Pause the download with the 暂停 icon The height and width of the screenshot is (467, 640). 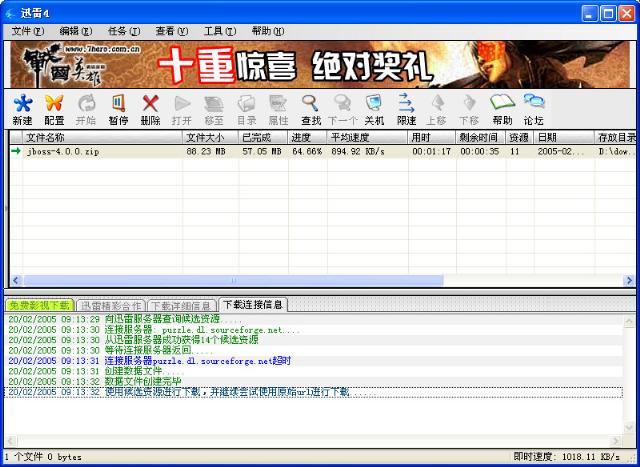pyautogui.click(x=118, y=110)
